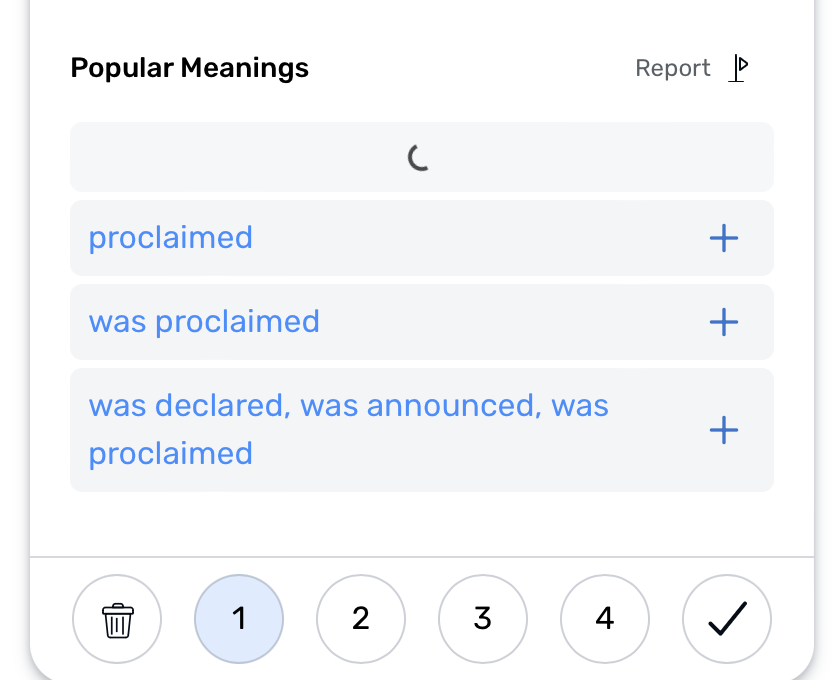This screenshot has height=680, width=836.
Task: Add 'was proclaimed' meaning using its plus
Action: tap(724, 322)
